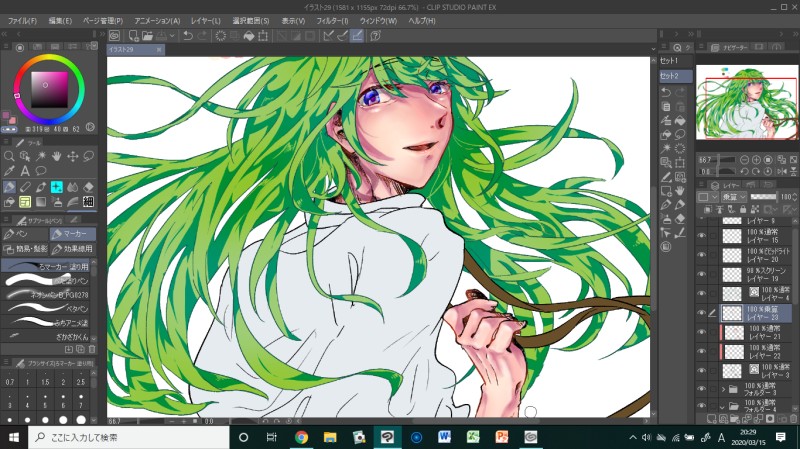Click Scale/Rotate transform icon in command bar
This screenshot has width=800, height=449.
point(263,36)
